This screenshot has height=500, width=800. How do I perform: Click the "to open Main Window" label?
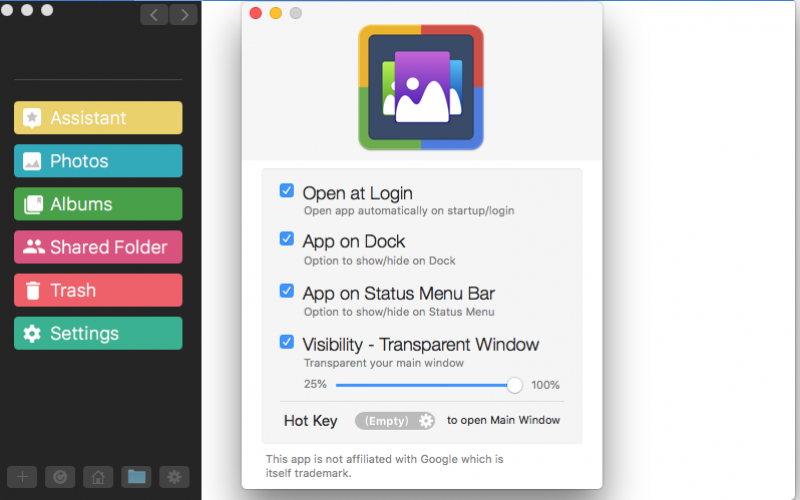tap(504, 420)
